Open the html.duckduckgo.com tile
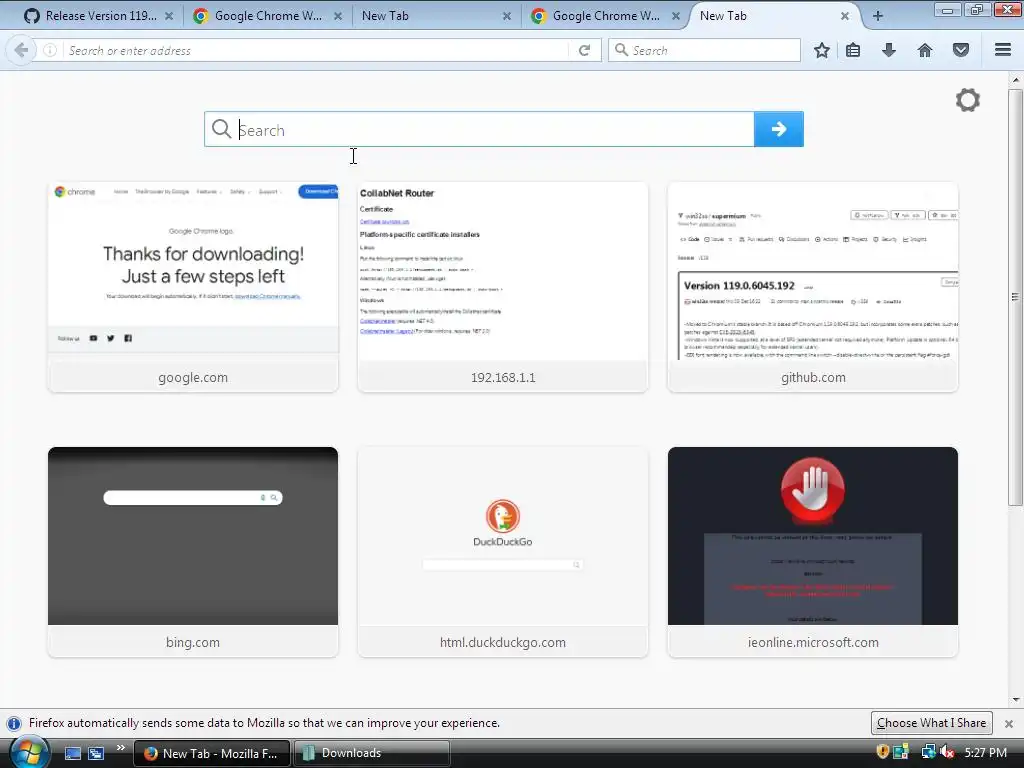 click(x=503, y=552)
